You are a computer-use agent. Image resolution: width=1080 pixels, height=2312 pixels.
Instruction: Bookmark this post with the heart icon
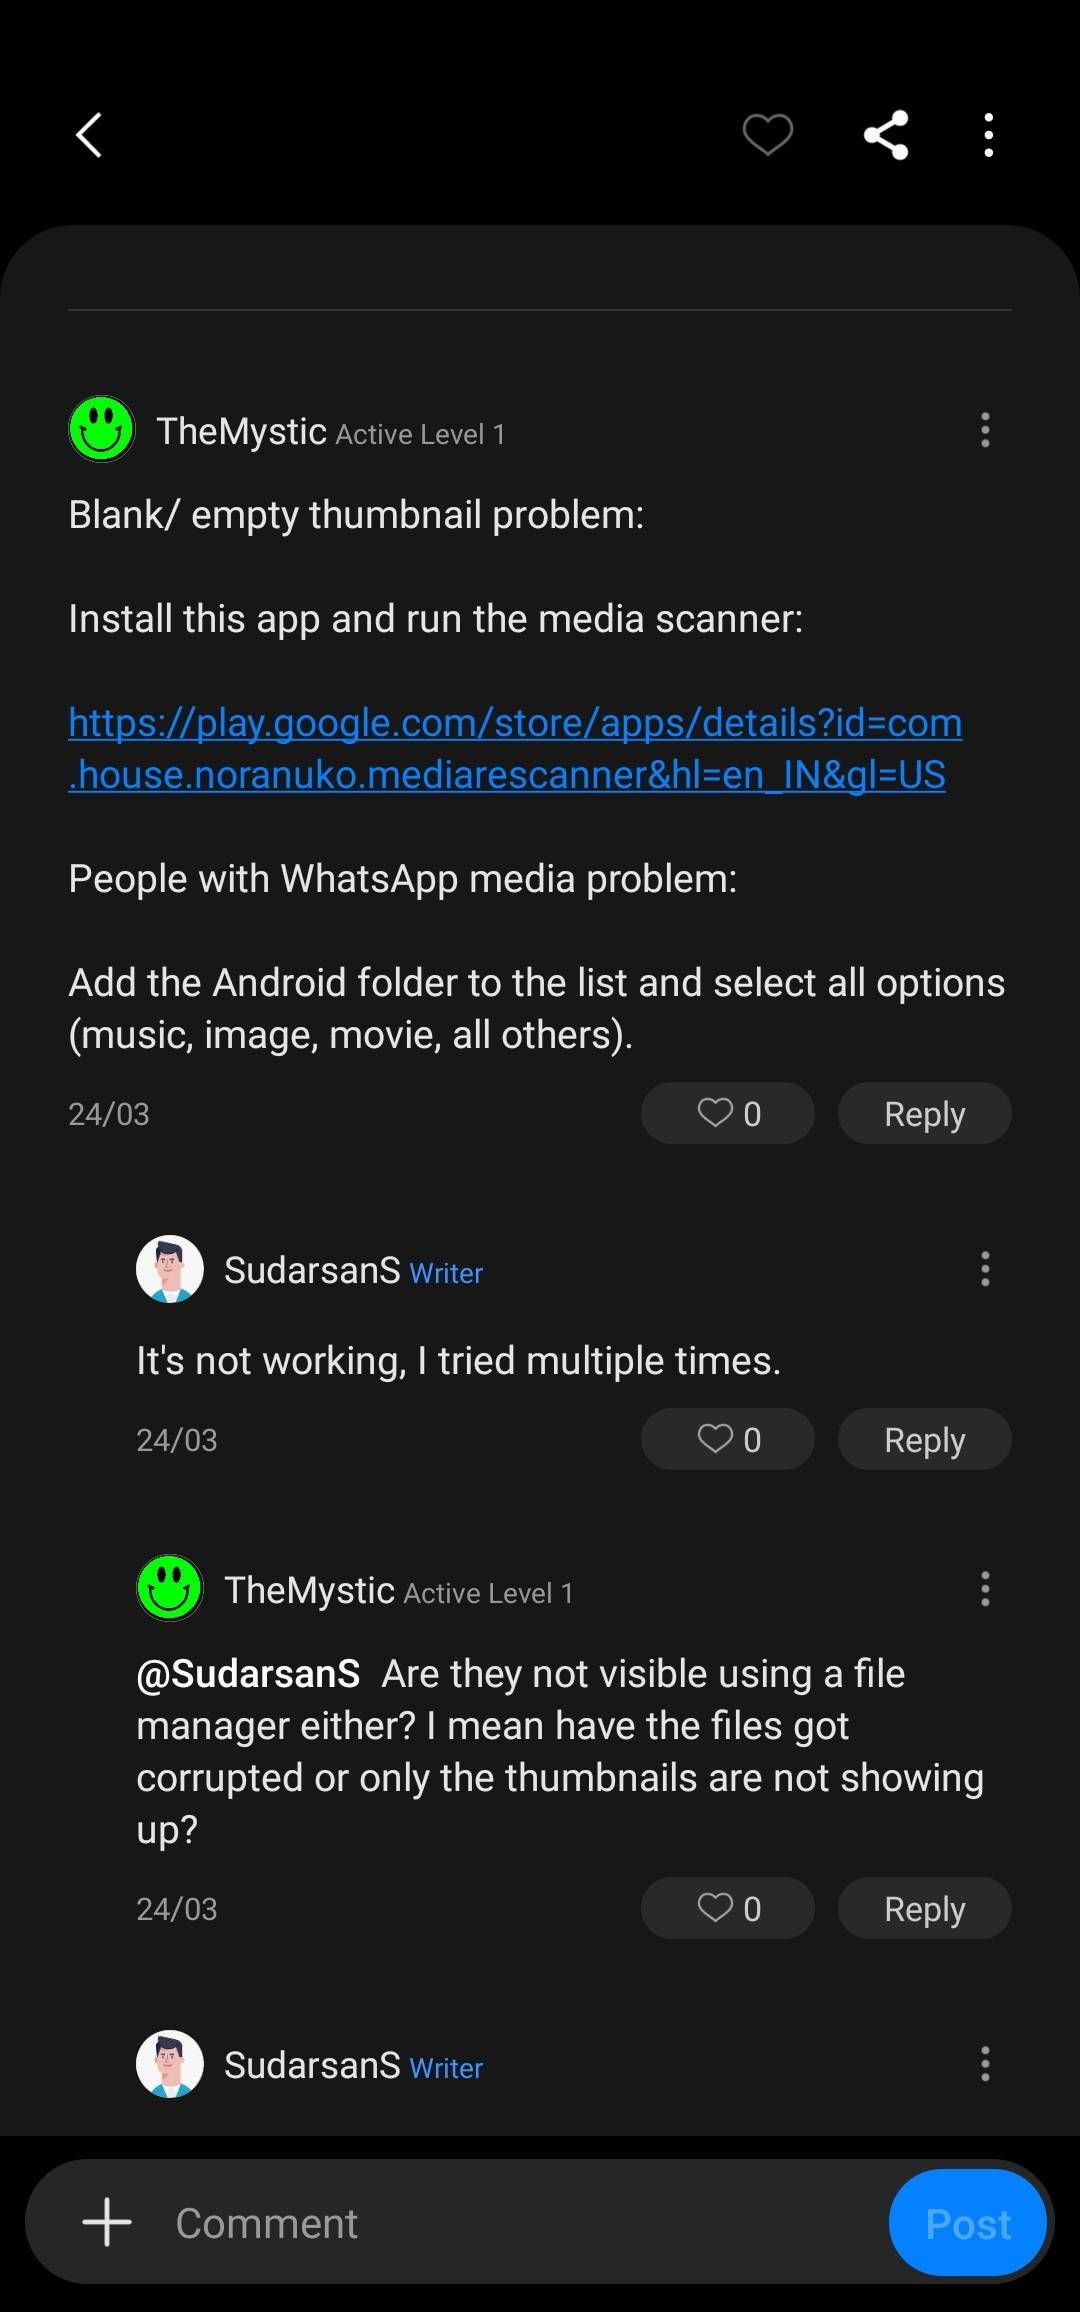click(x=768, y=135)
